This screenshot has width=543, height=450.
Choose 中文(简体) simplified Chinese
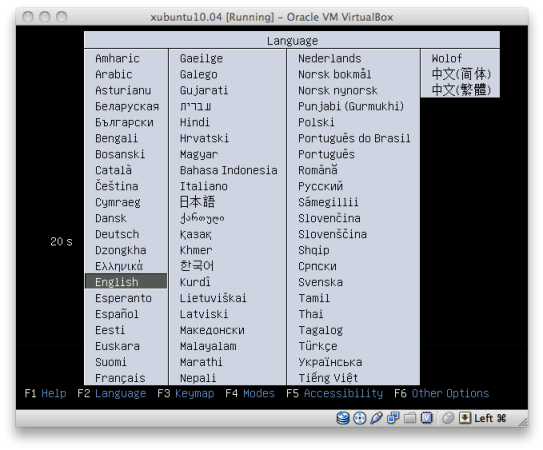(461, 74)
